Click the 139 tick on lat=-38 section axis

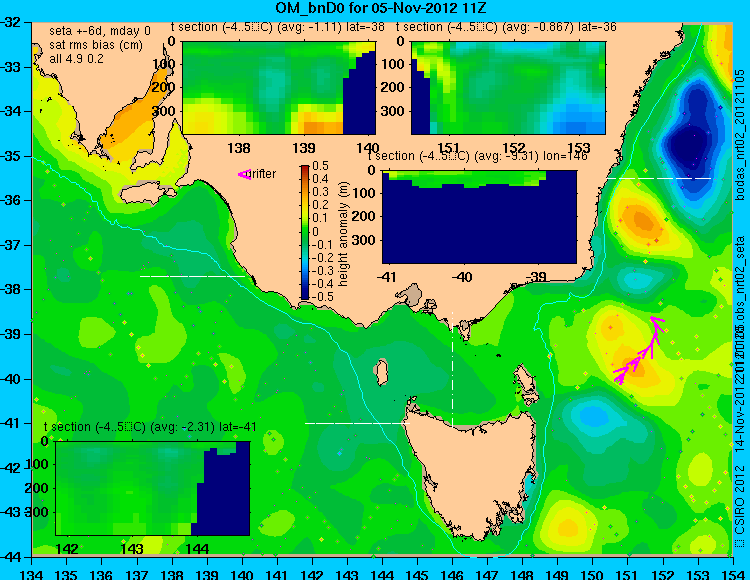[304, 148]
